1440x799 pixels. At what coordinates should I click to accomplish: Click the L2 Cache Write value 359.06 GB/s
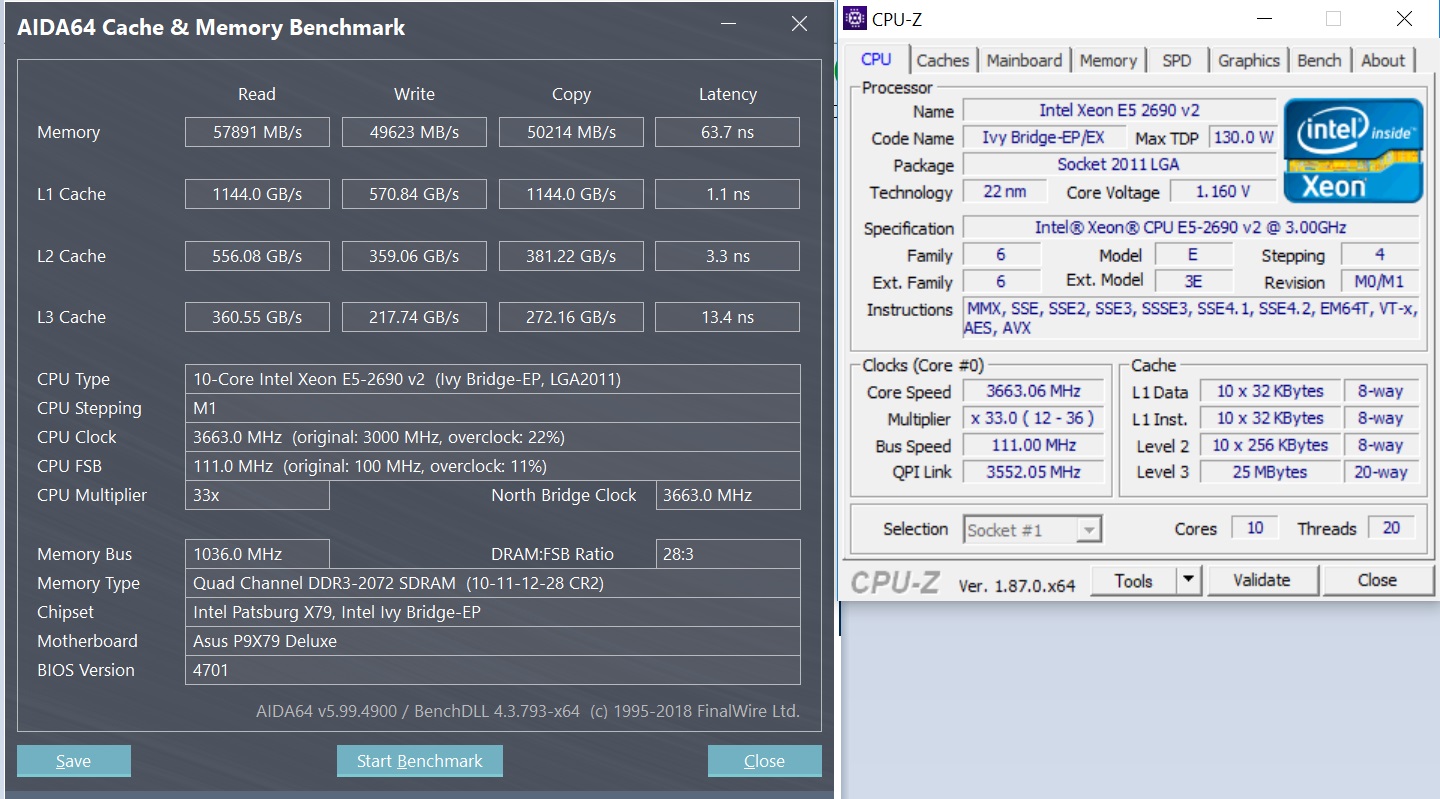coord(414,256)
